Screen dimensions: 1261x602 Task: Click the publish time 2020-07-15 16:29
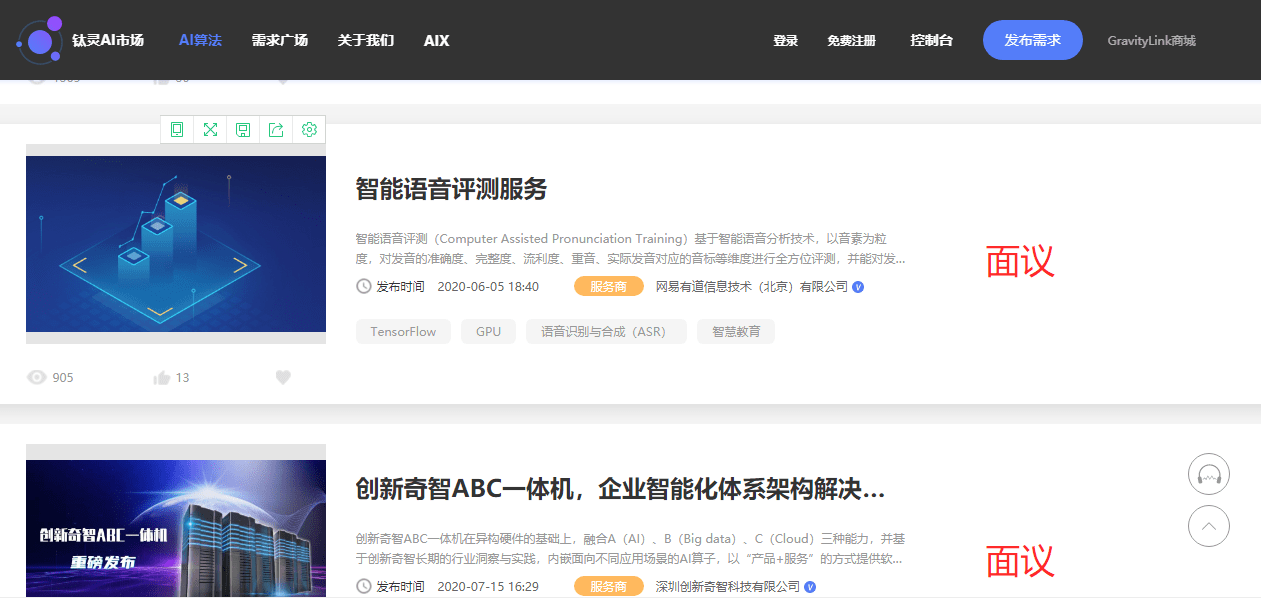pos(488,586)
